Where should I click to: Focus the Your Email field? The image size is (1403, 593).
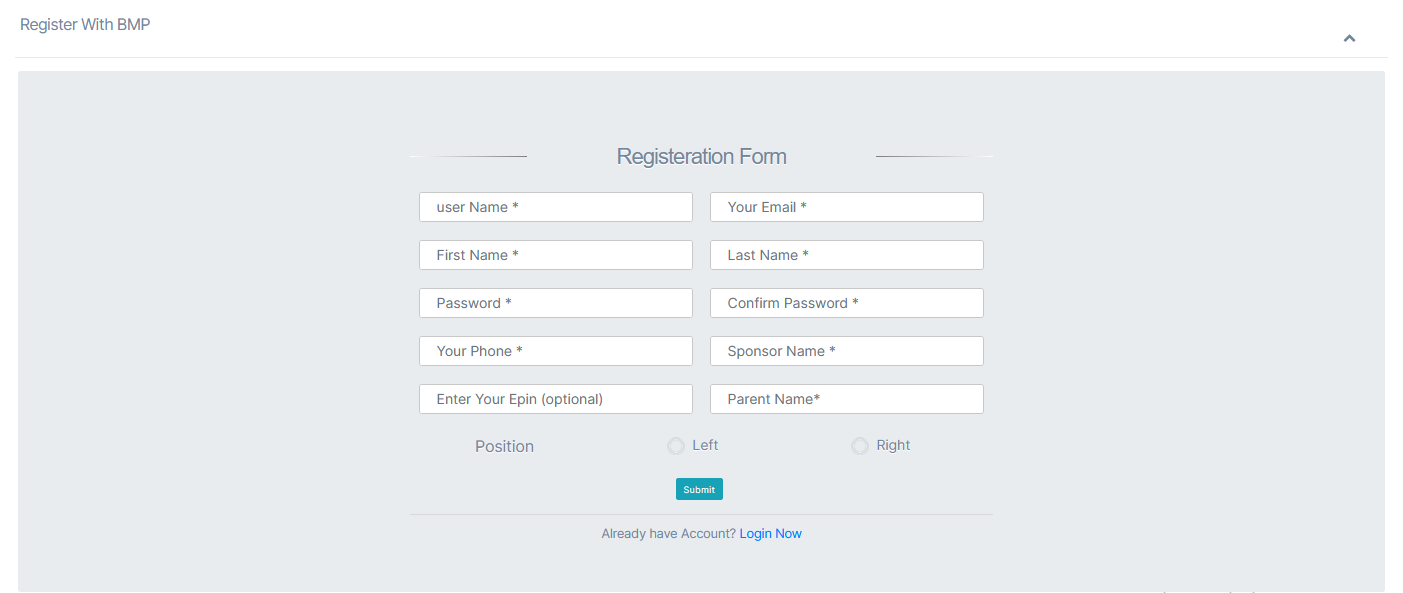[x=846, y=207]
